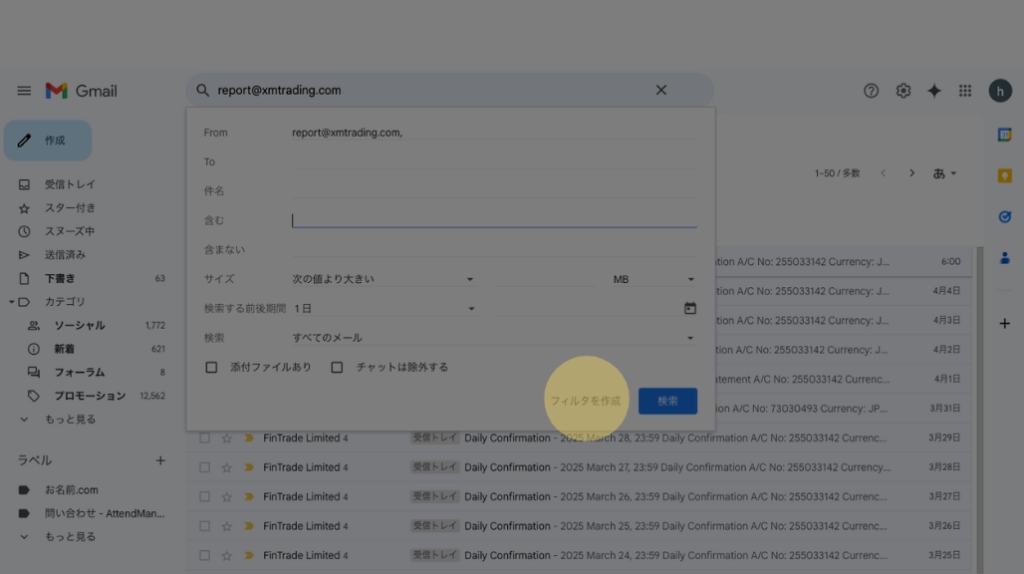The height and width of the screenshot is (574, 1024).
Task: Open the date picker calendar icon
Action: tap(690, 308)
